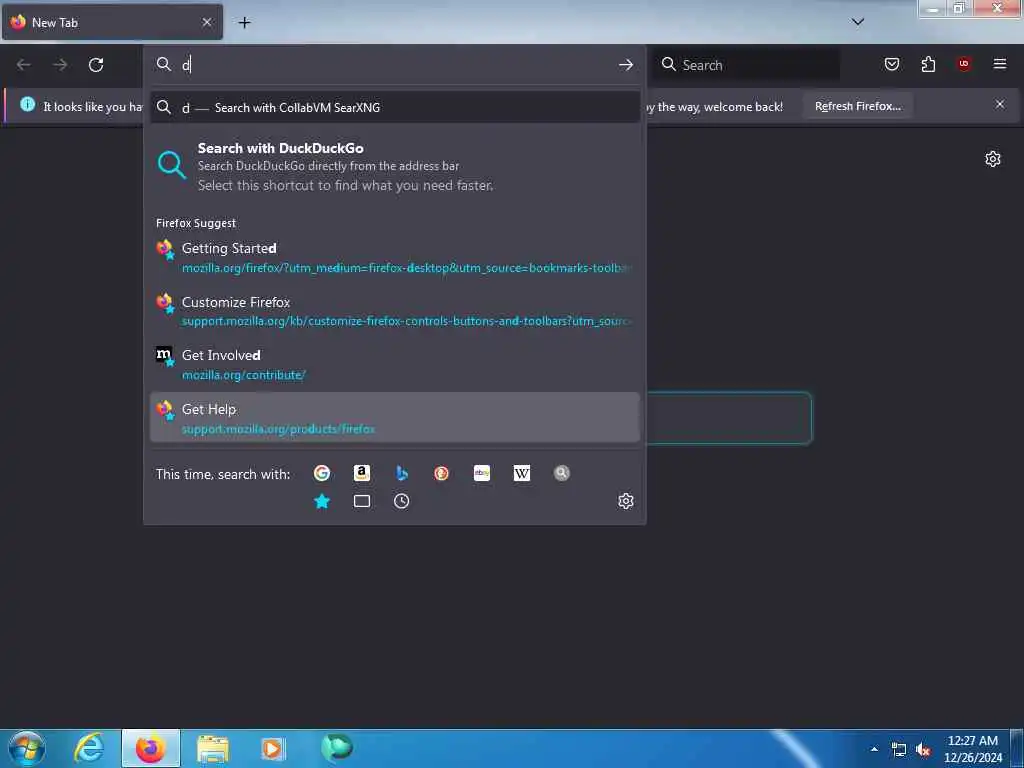Open the taskbar clock and date
The image size is (1024, 768).
[x=973, y=749]
